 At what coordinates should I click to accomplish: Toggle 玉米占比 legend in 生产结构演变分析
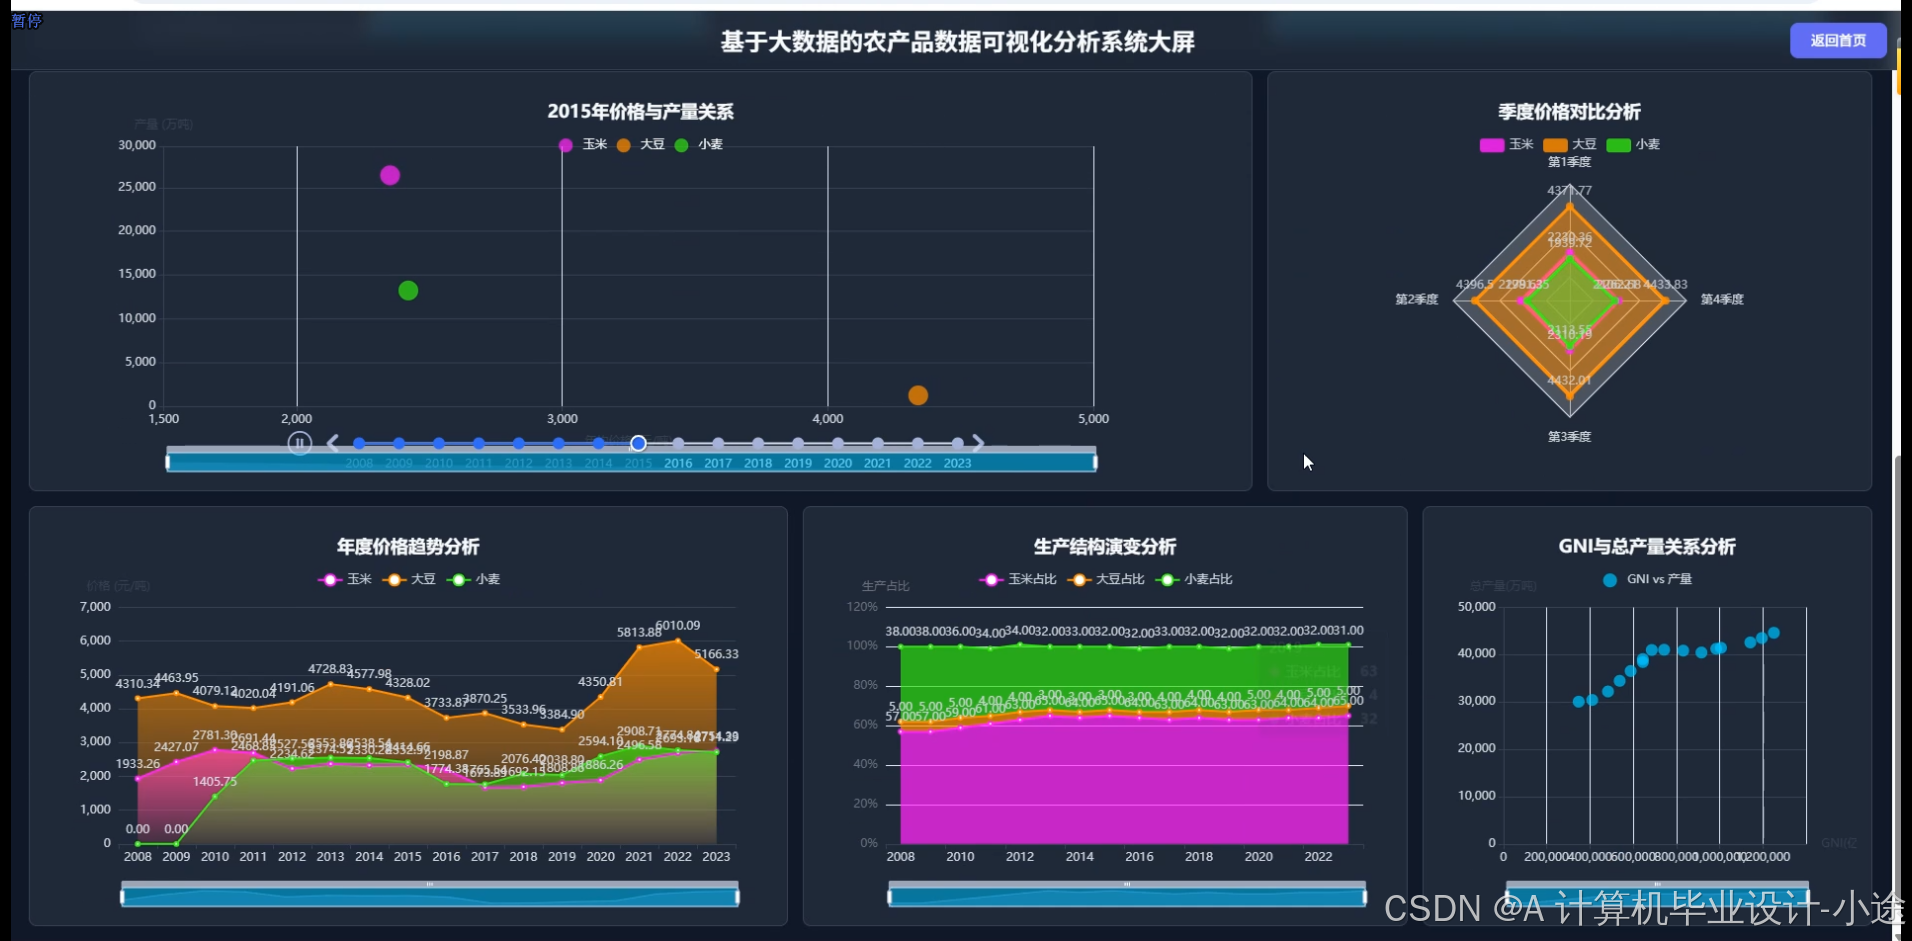click(1018, 579)
